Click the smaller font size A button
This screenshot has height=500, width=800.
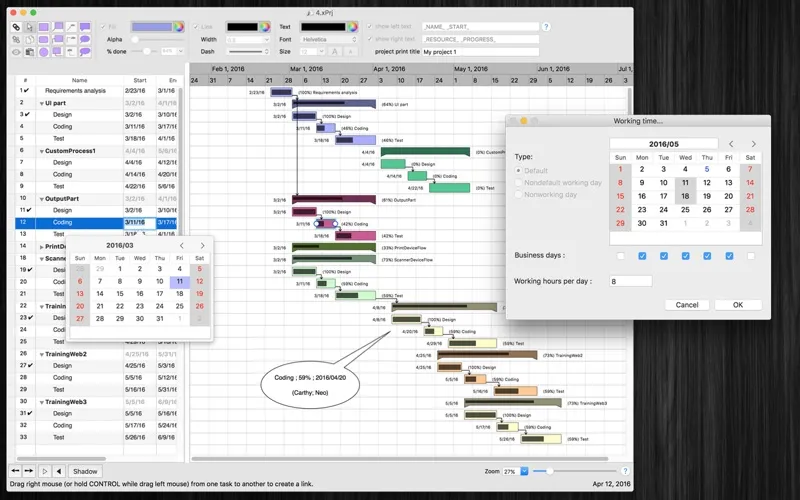351,52
